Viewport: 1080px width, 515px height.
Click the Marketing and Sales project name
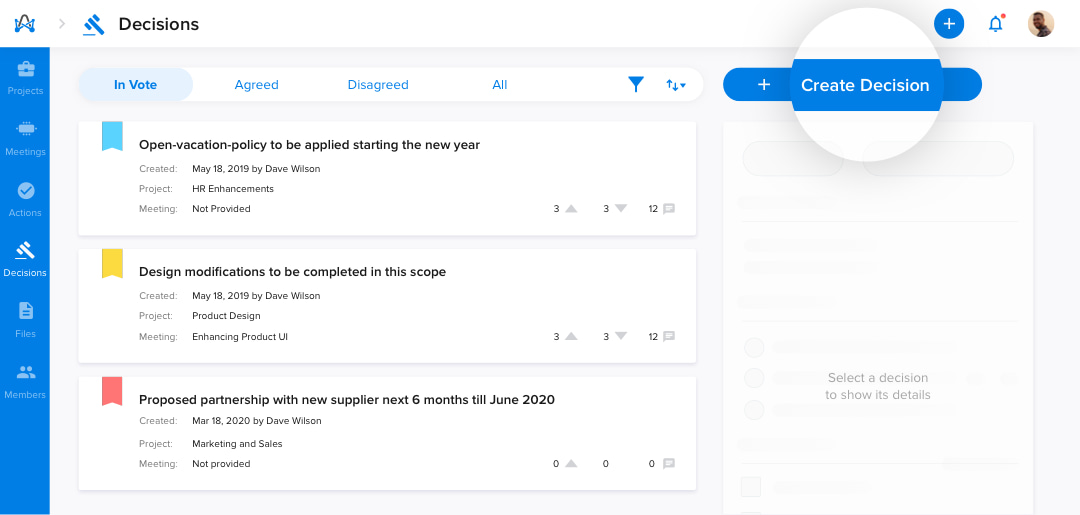tap(238, 444)
